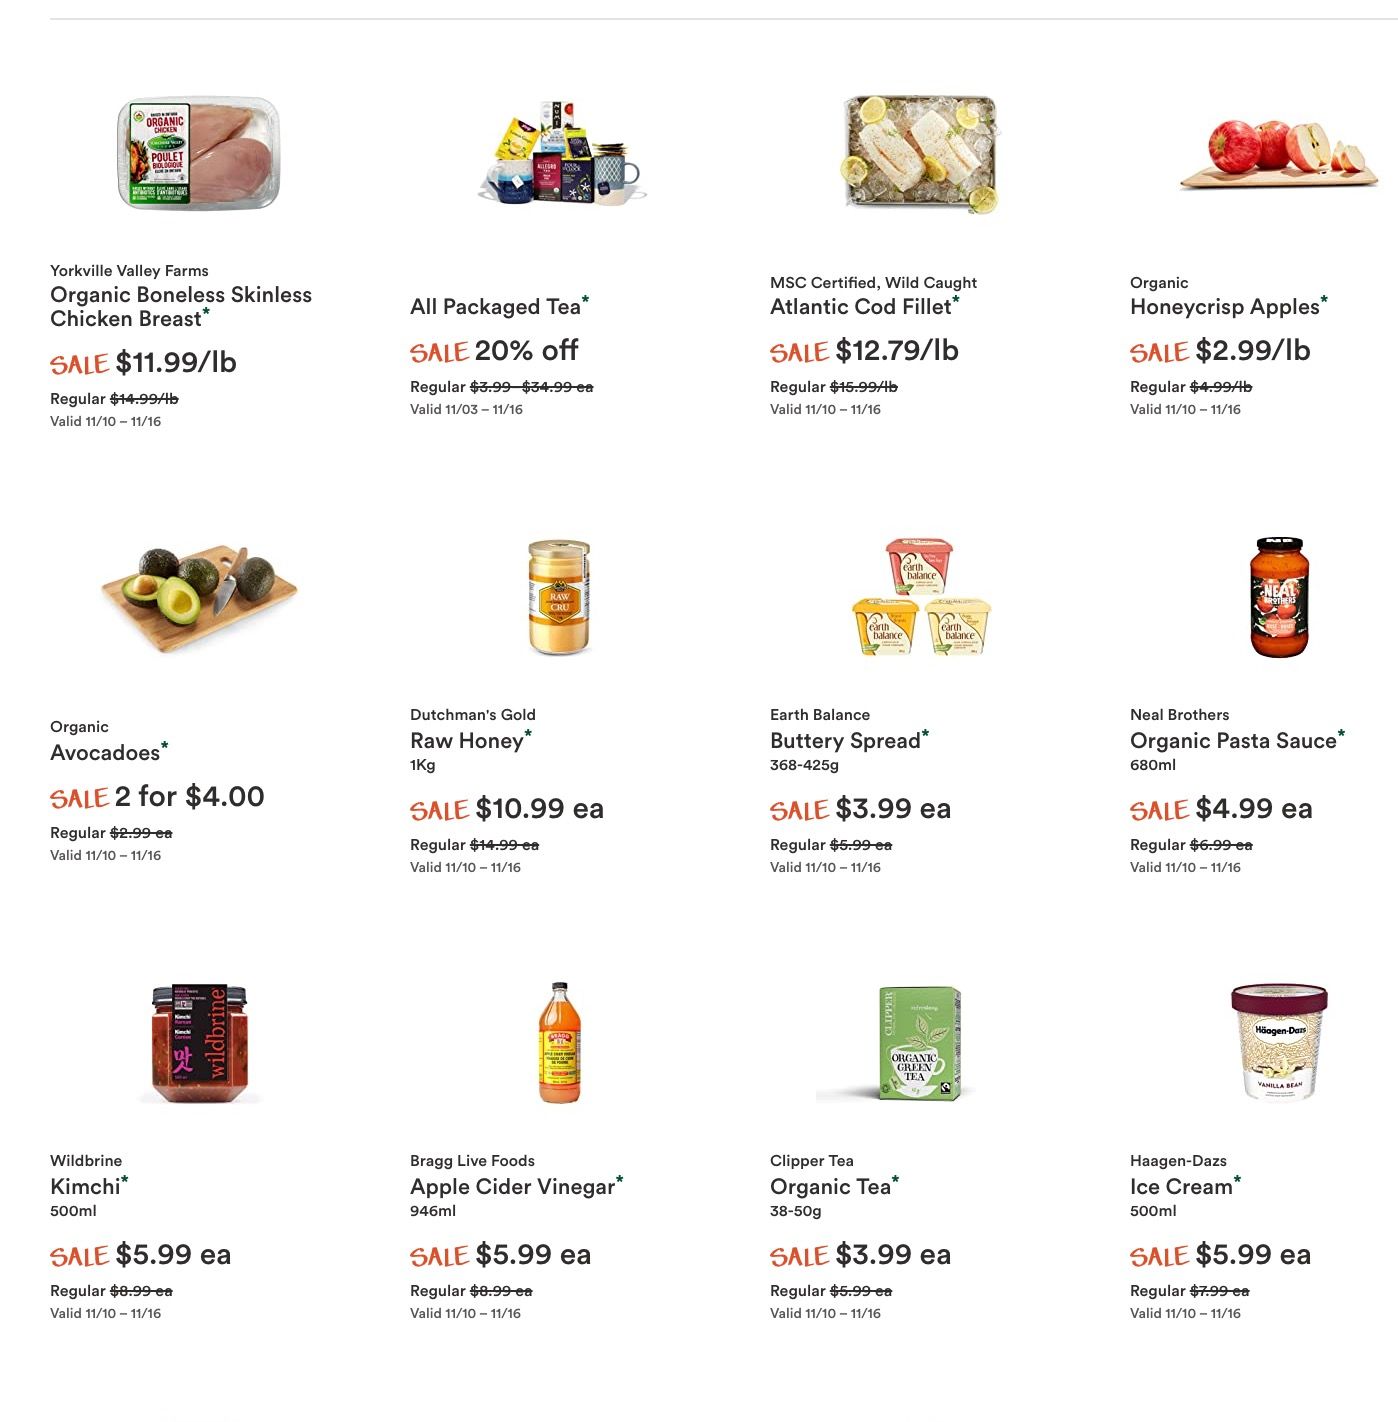The image size is (1398, 1422).
Task: Click the Neal Brothers pasta sauce jar
Action: (x=1279, y=597)
